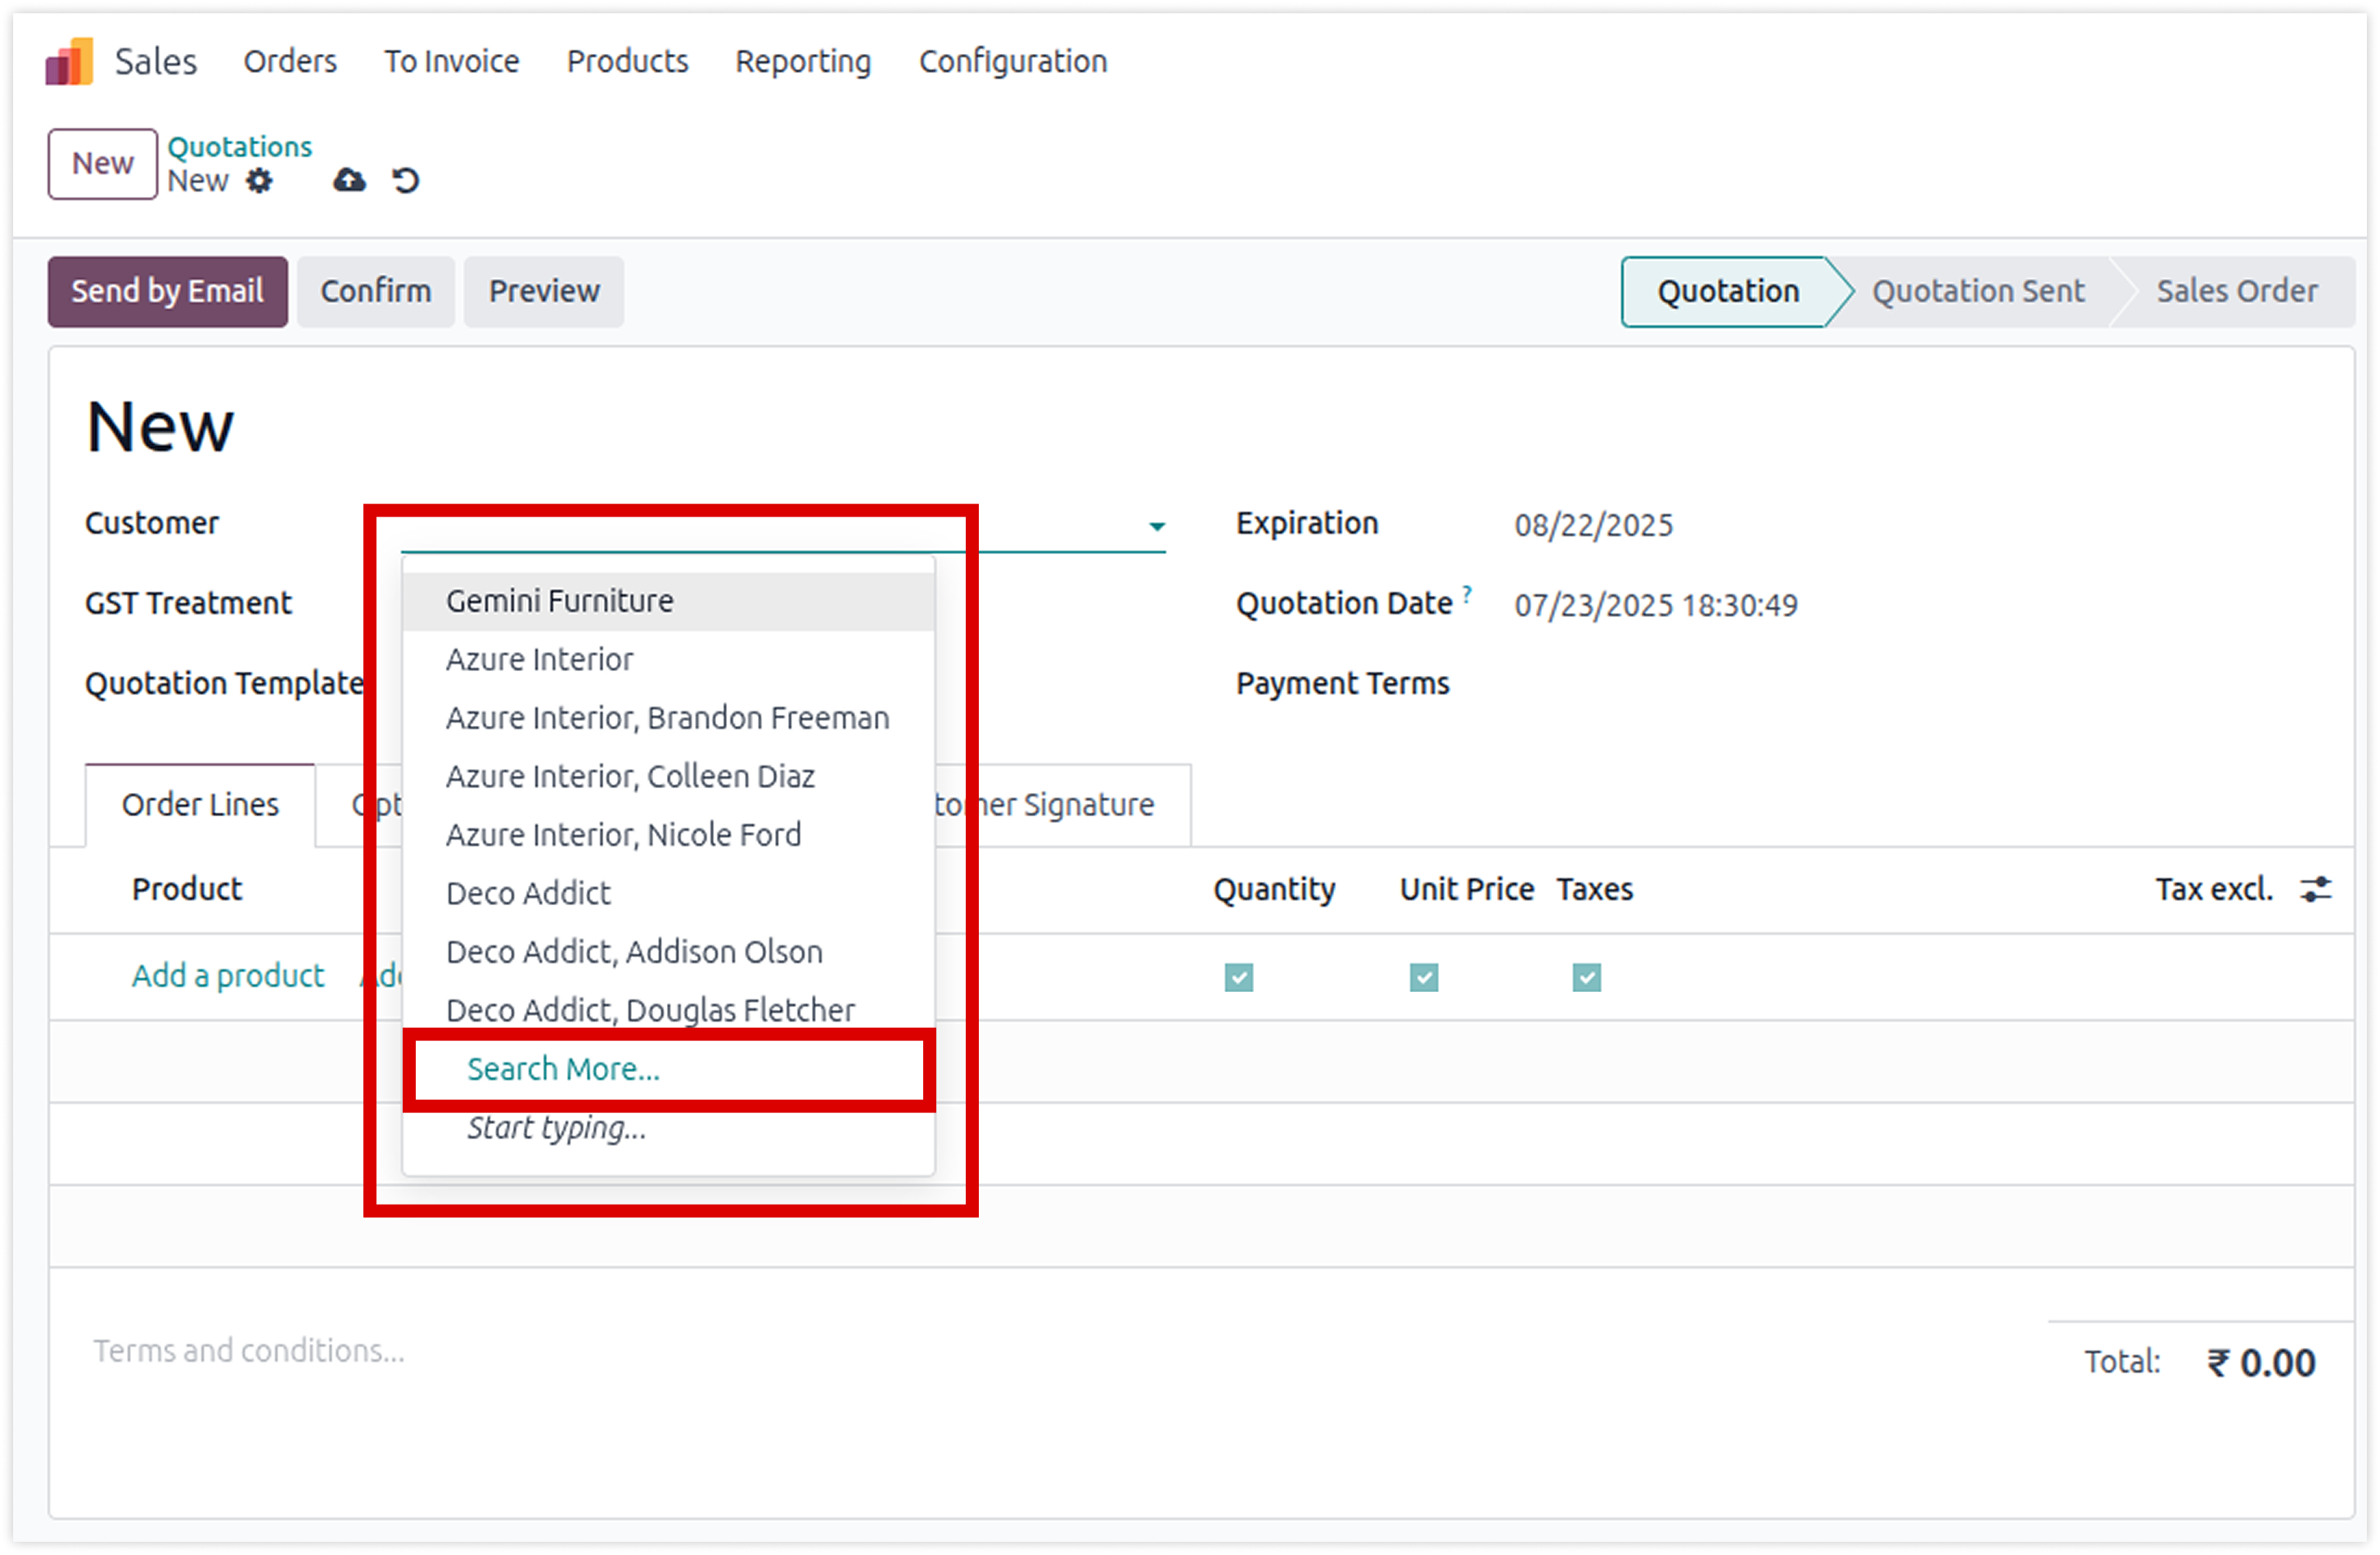2380x1555 pixels.
Task: Choose Deco Addict customer entry
Action: 669,894
